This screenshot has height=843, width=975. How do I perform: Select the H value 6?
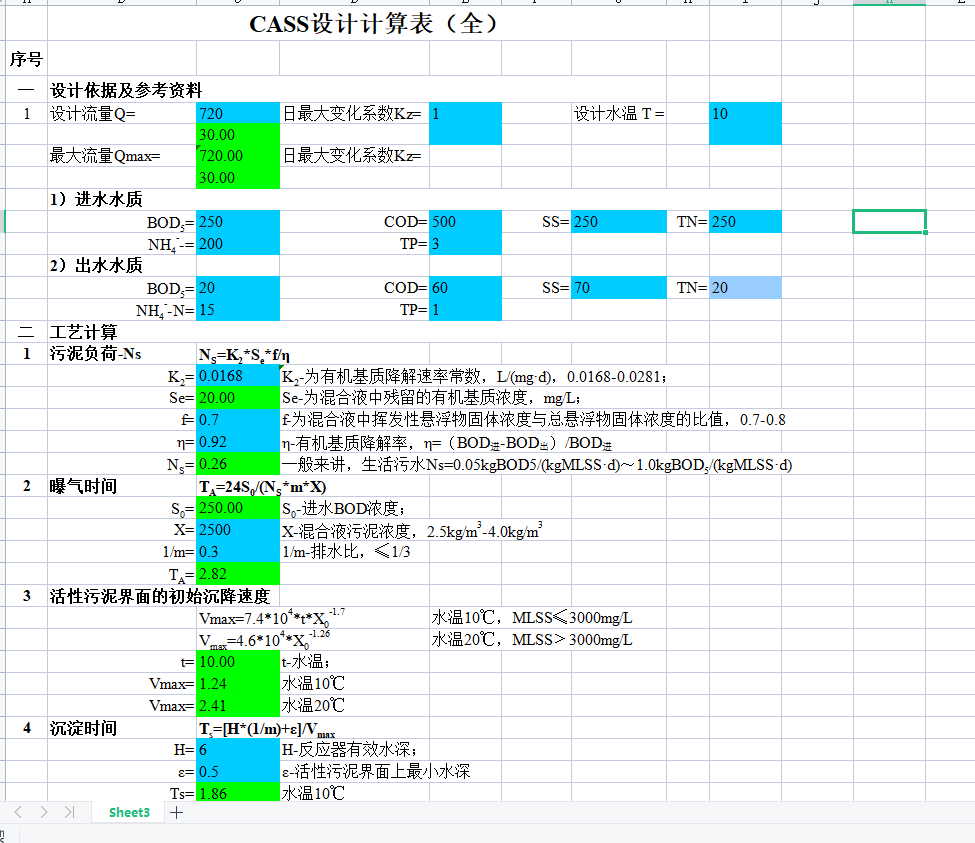pyautogui.click(x=238, y=750)
